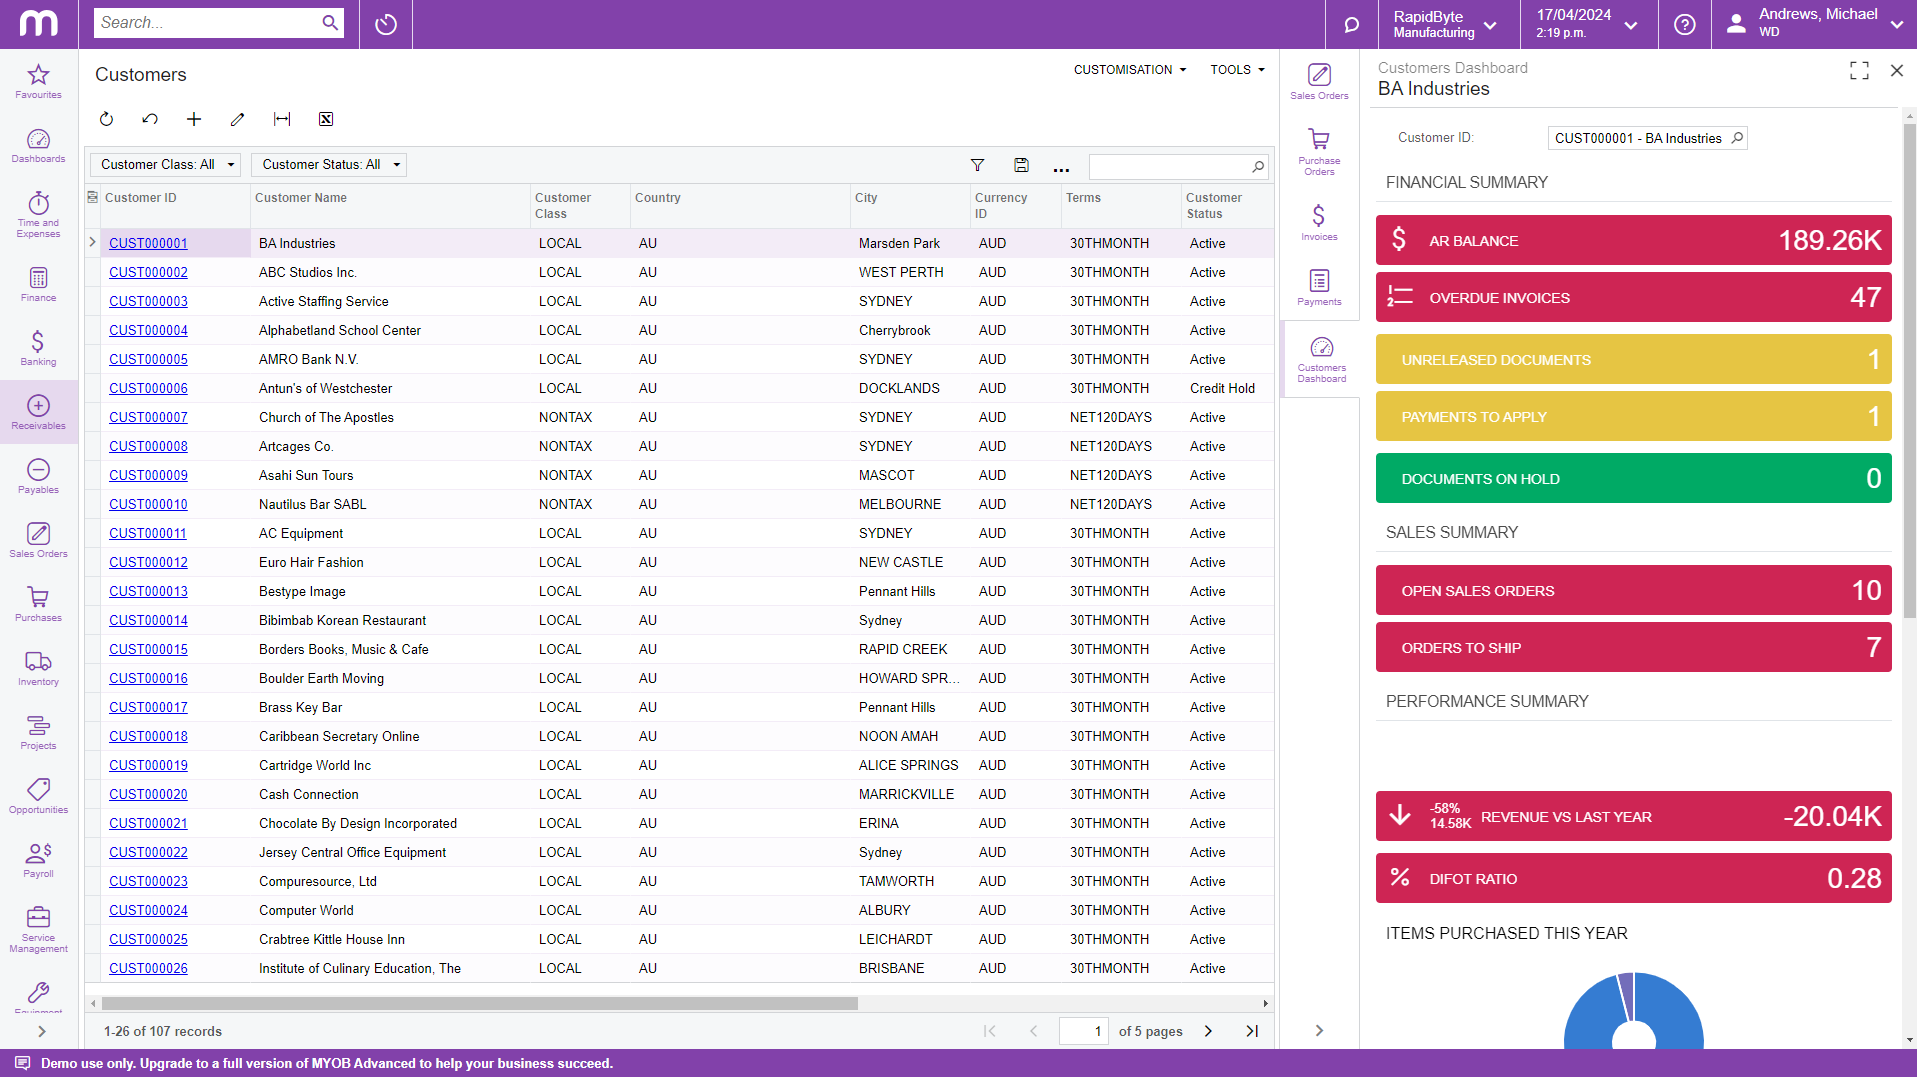Maximize the Customers Dashboard panel

(1859, 70)
